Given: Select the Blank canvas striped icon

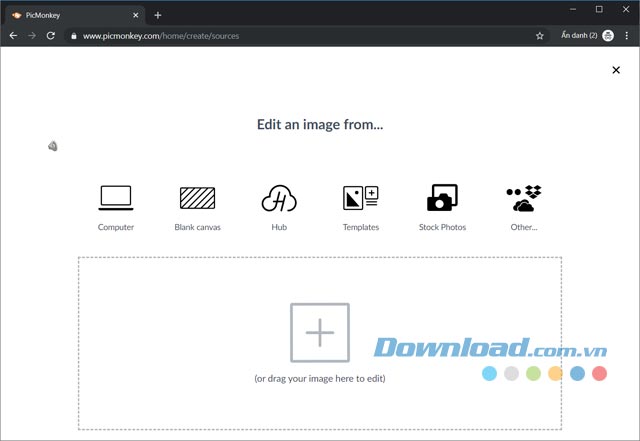Looking at the screenshot, I should 198,198.
